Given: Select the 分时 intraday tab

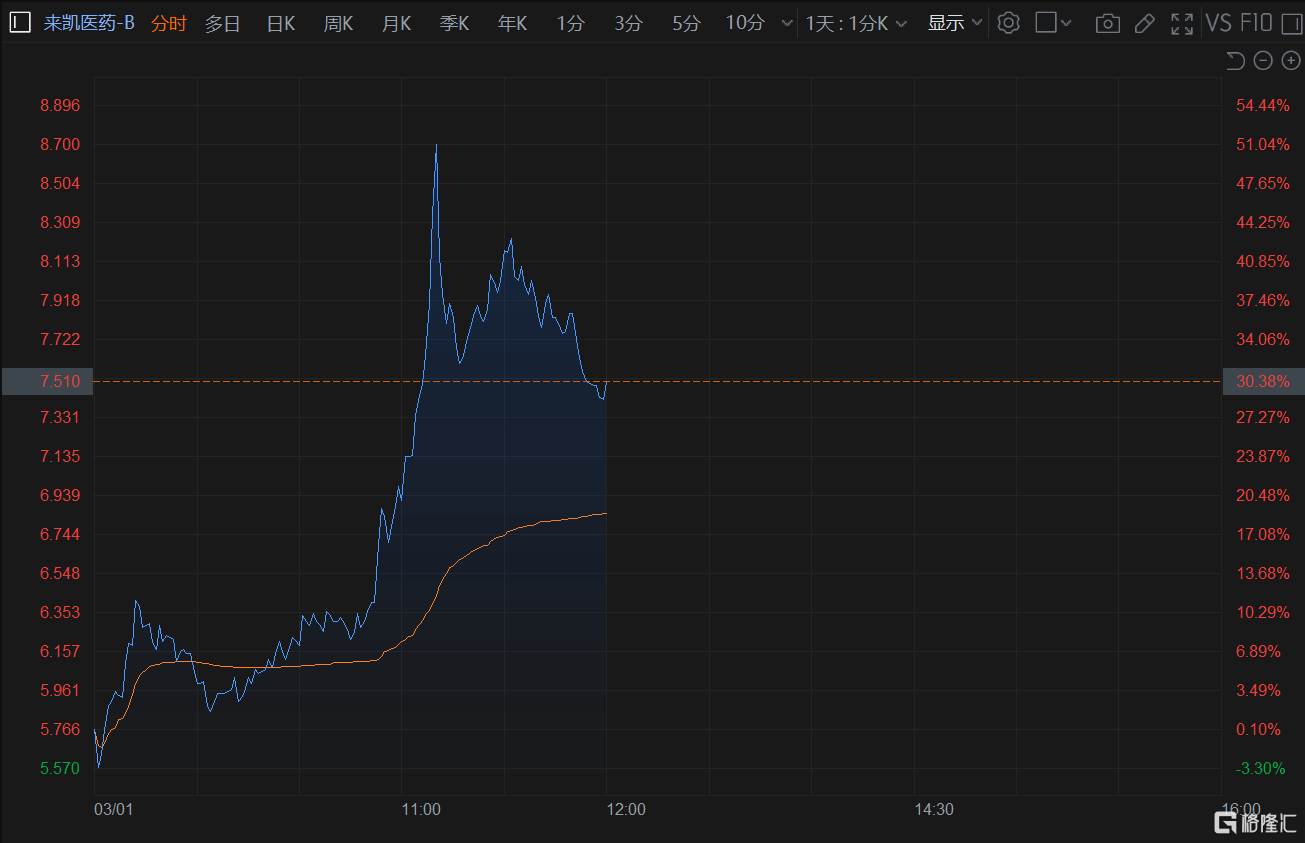Looking at the screenshot, I should (169, 23).
